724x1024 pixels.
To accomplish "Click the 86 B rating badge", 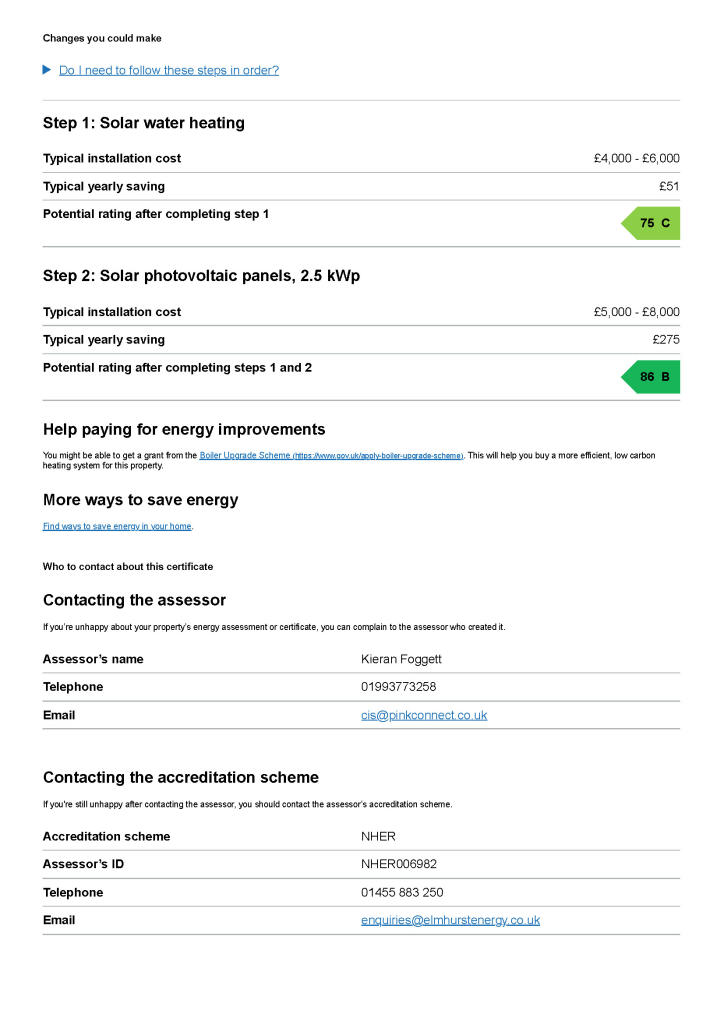I will click(x=652, y=377).
